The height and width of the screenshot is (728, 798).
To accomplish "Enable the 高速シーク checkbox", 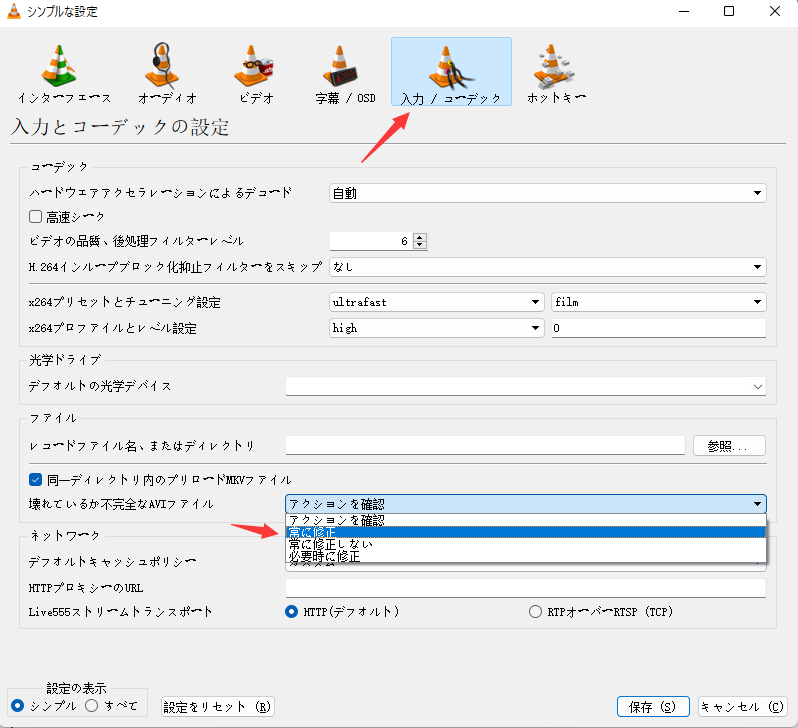I will click(x=36, y=216).
